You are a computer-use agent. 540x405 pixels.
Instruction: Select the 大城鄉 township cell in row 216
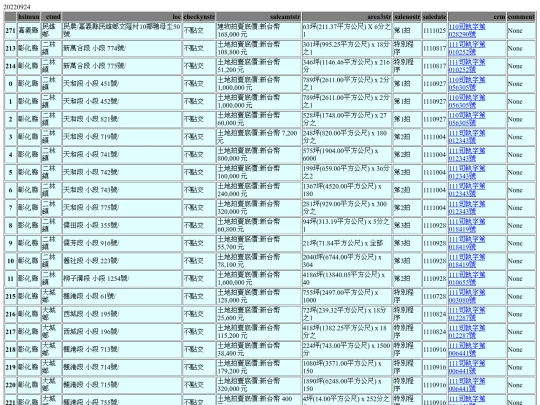(51, 314)
